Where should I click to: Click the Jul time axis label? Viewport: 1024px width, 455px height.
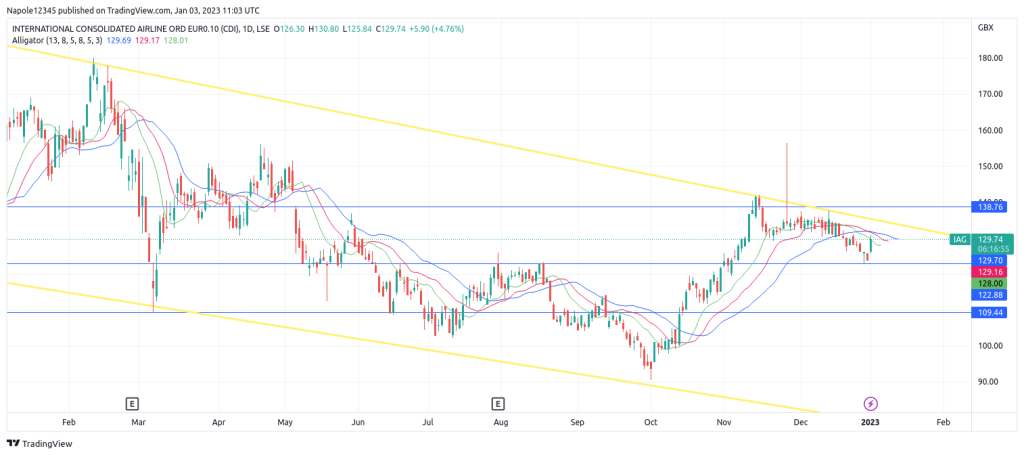[428, 423]
